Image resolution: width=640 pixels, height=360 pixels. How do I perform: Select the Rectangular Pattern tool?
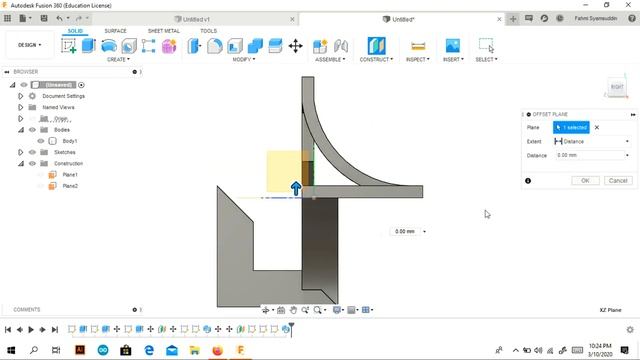pos(148,46)
